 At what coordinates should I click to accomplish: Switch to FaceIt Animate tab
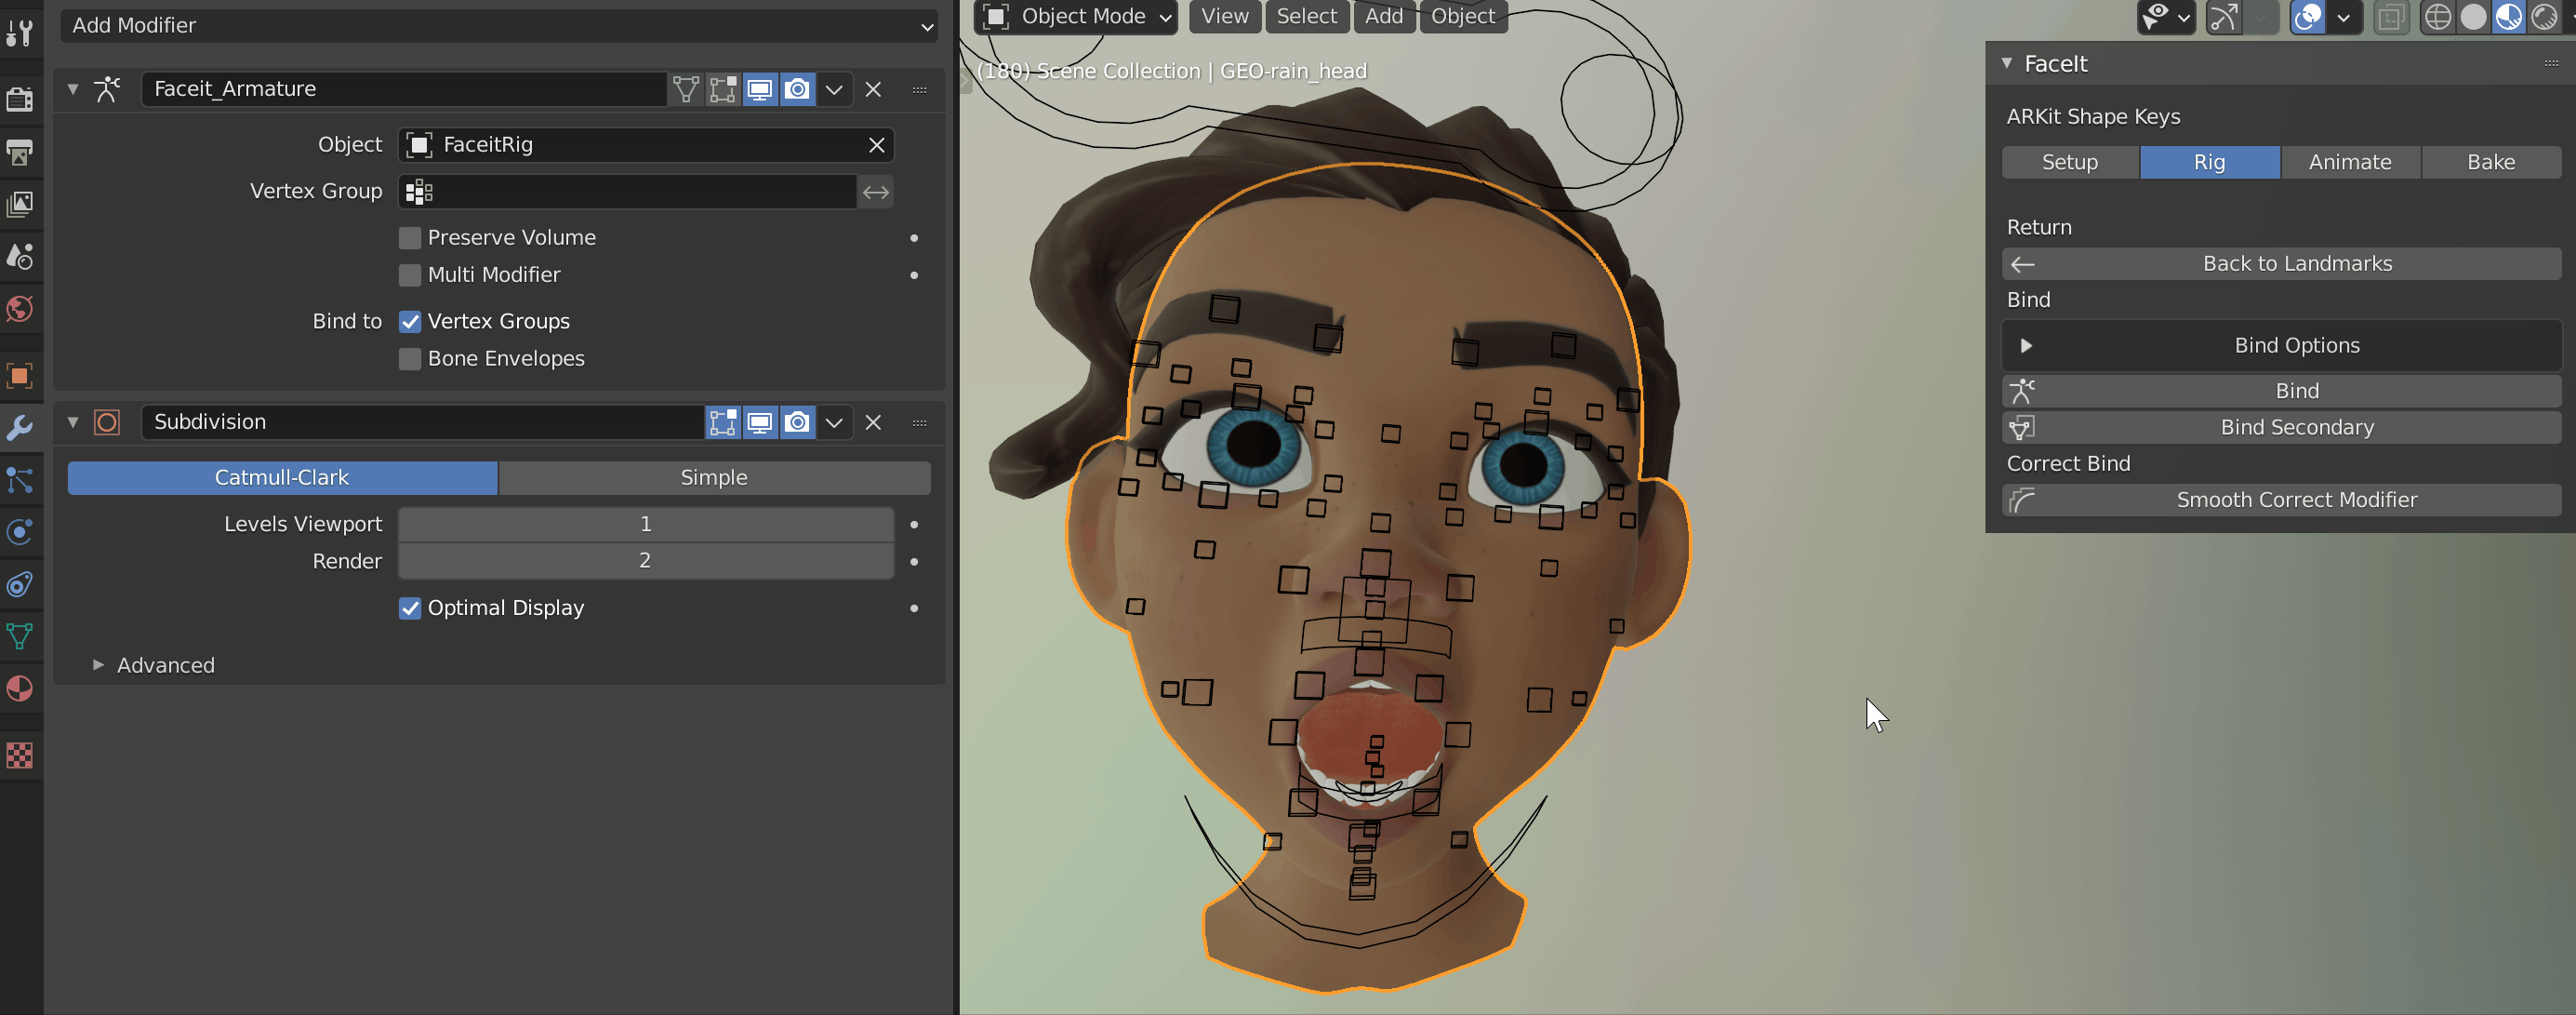[x=2350, y=162]
